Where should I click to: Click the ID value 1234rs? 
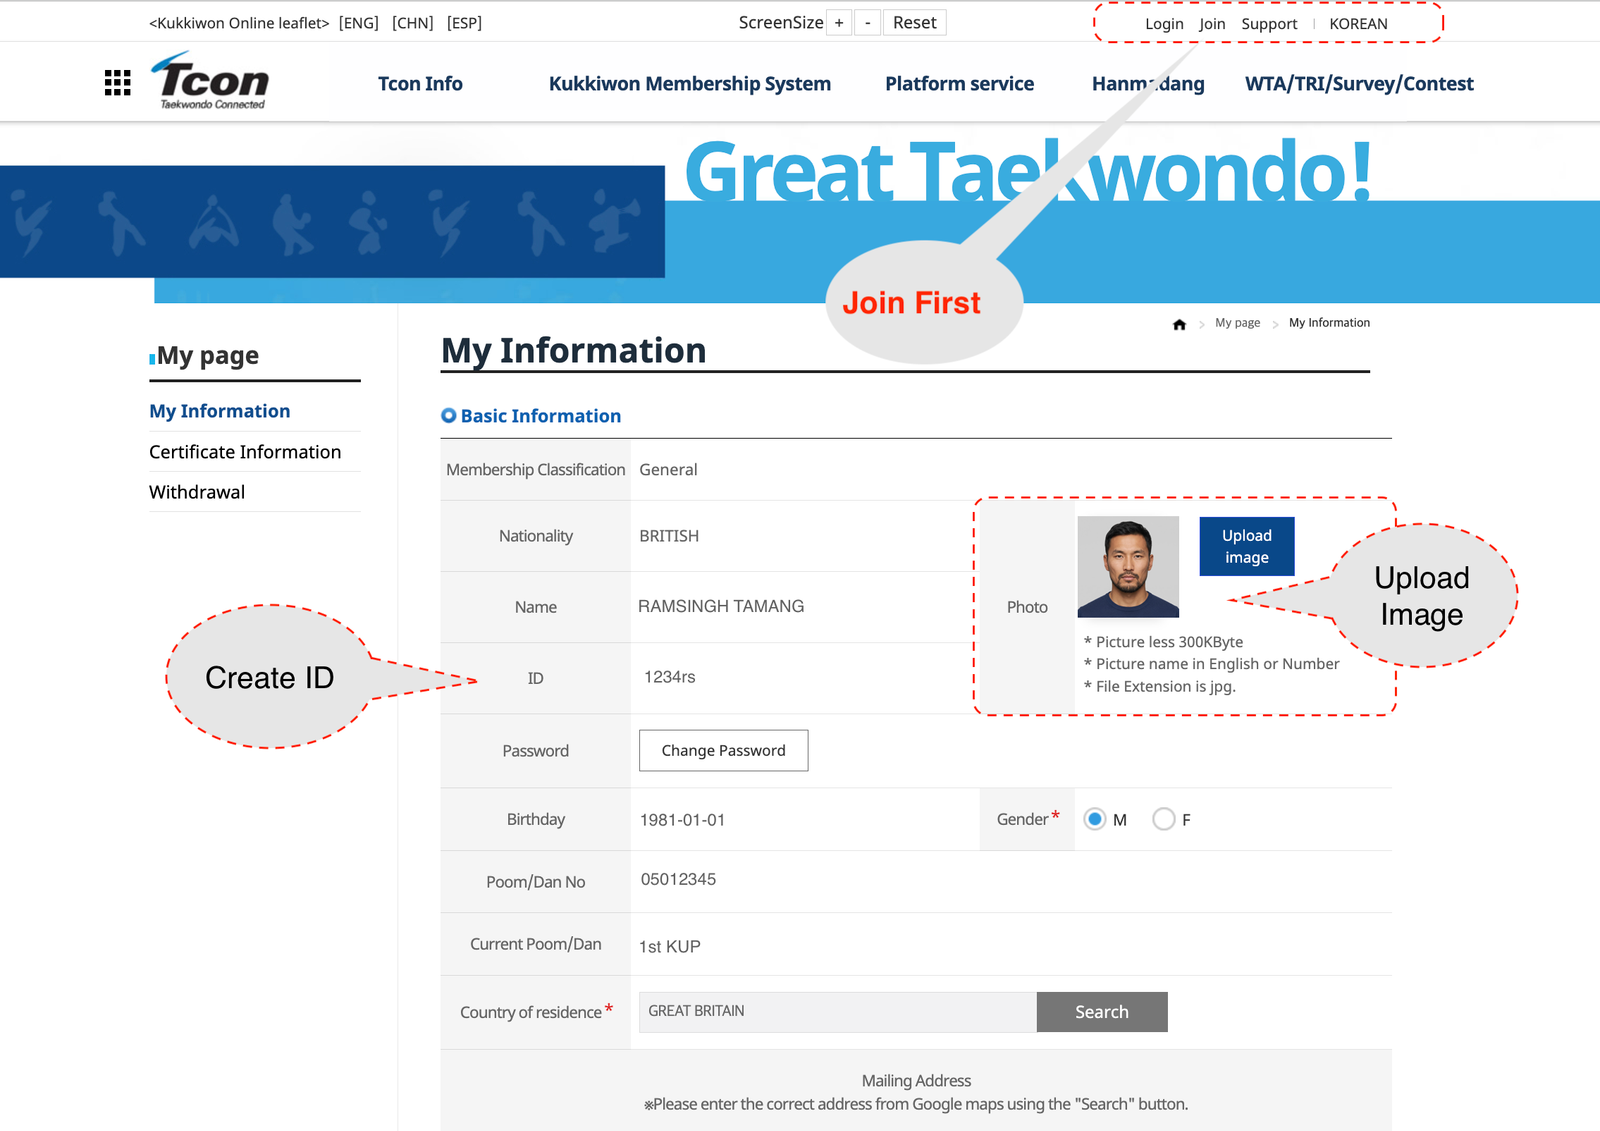pyautogui.click(x=669, y=677)
